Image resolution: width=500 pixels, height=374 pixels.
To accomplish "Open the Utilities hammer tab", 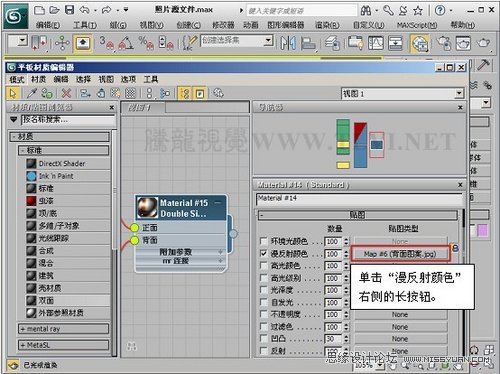I will [483, 65].
